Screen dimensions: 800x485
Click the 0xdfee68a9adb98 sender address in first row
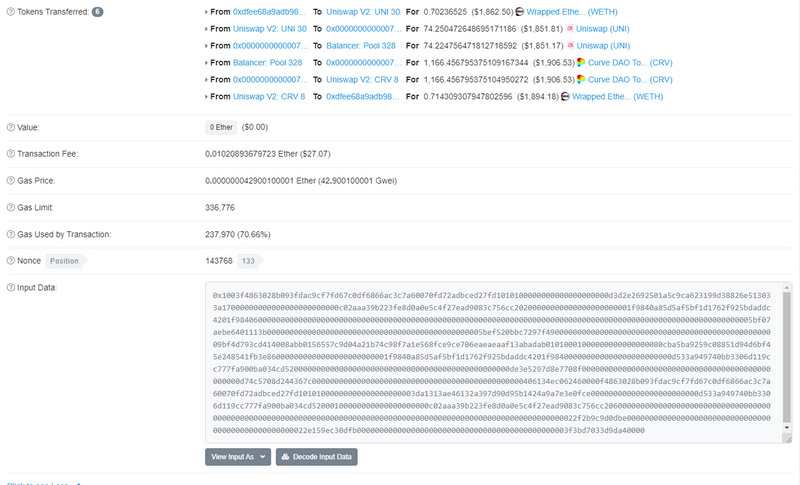[x=266, y=11]
